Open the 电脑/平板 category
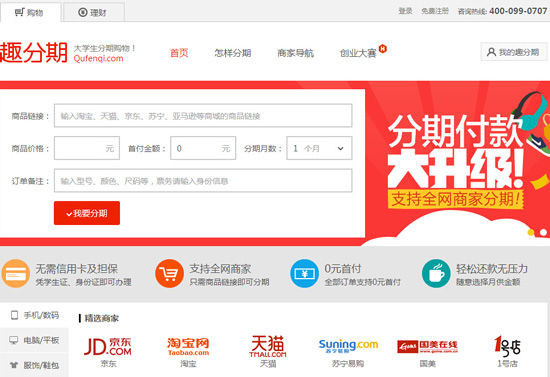 tap(34, 340)
